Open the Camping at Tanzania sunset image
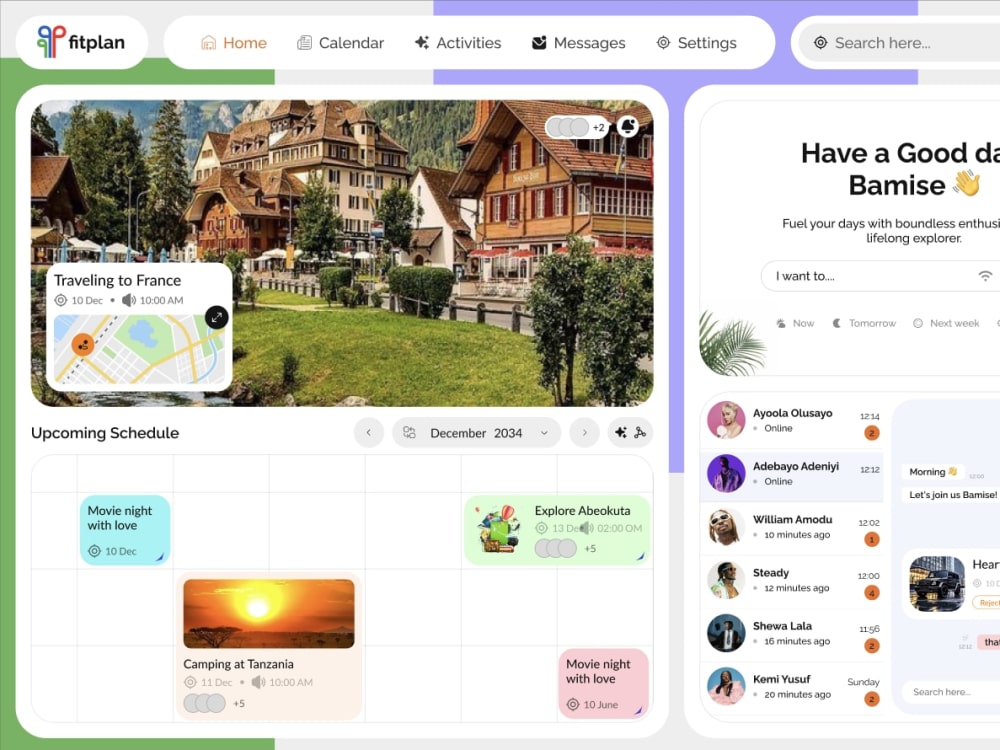Screen dimensions: 1000x750 click(268, 614)
